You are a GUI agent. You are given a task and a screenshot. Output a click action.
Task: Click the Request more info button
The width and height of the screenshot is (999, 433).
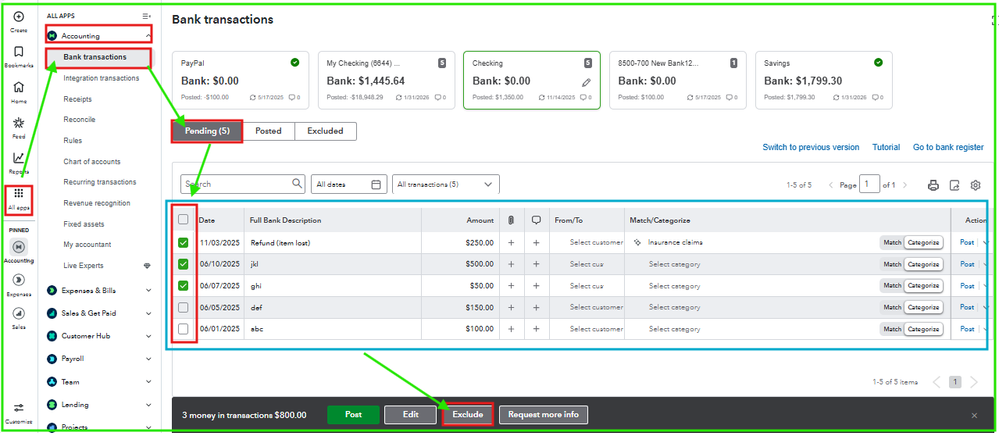543,415
